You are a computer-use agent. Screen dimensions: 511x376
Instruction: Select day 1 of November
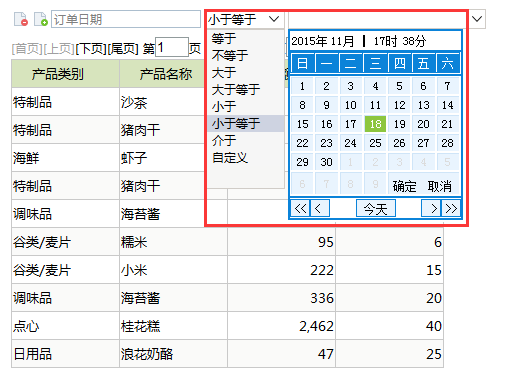[302, 86]
